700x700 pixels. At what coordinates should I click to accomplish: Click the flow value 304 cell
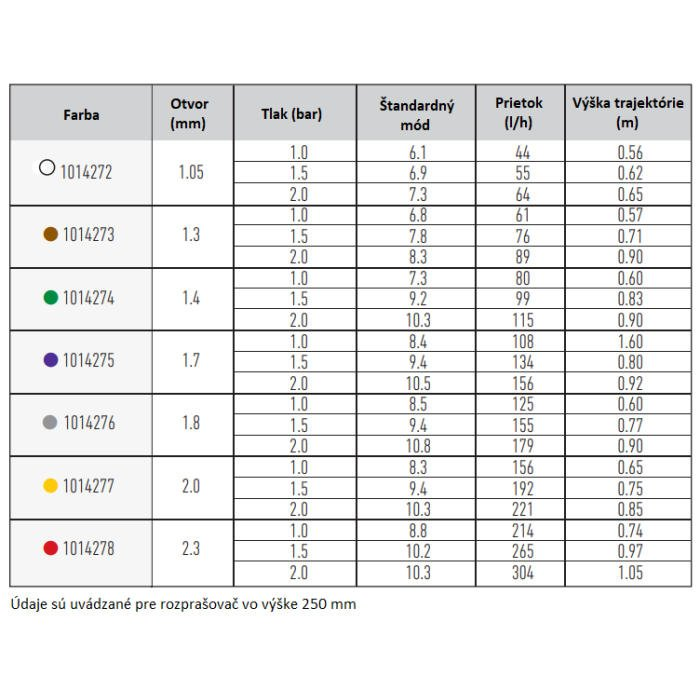click(521, 574)
